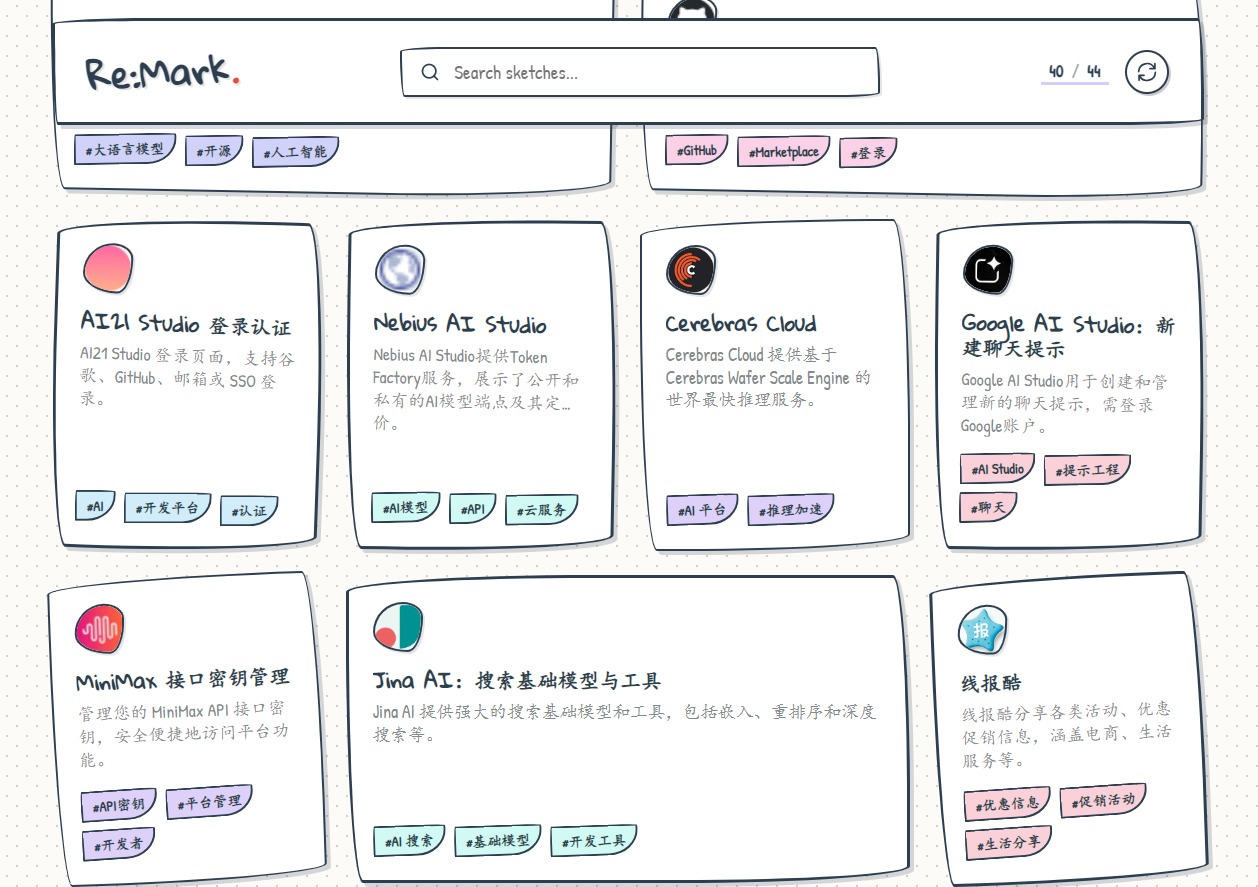
Task: Choose the #促销活动 tag
Action: [x=1103, y=800]
